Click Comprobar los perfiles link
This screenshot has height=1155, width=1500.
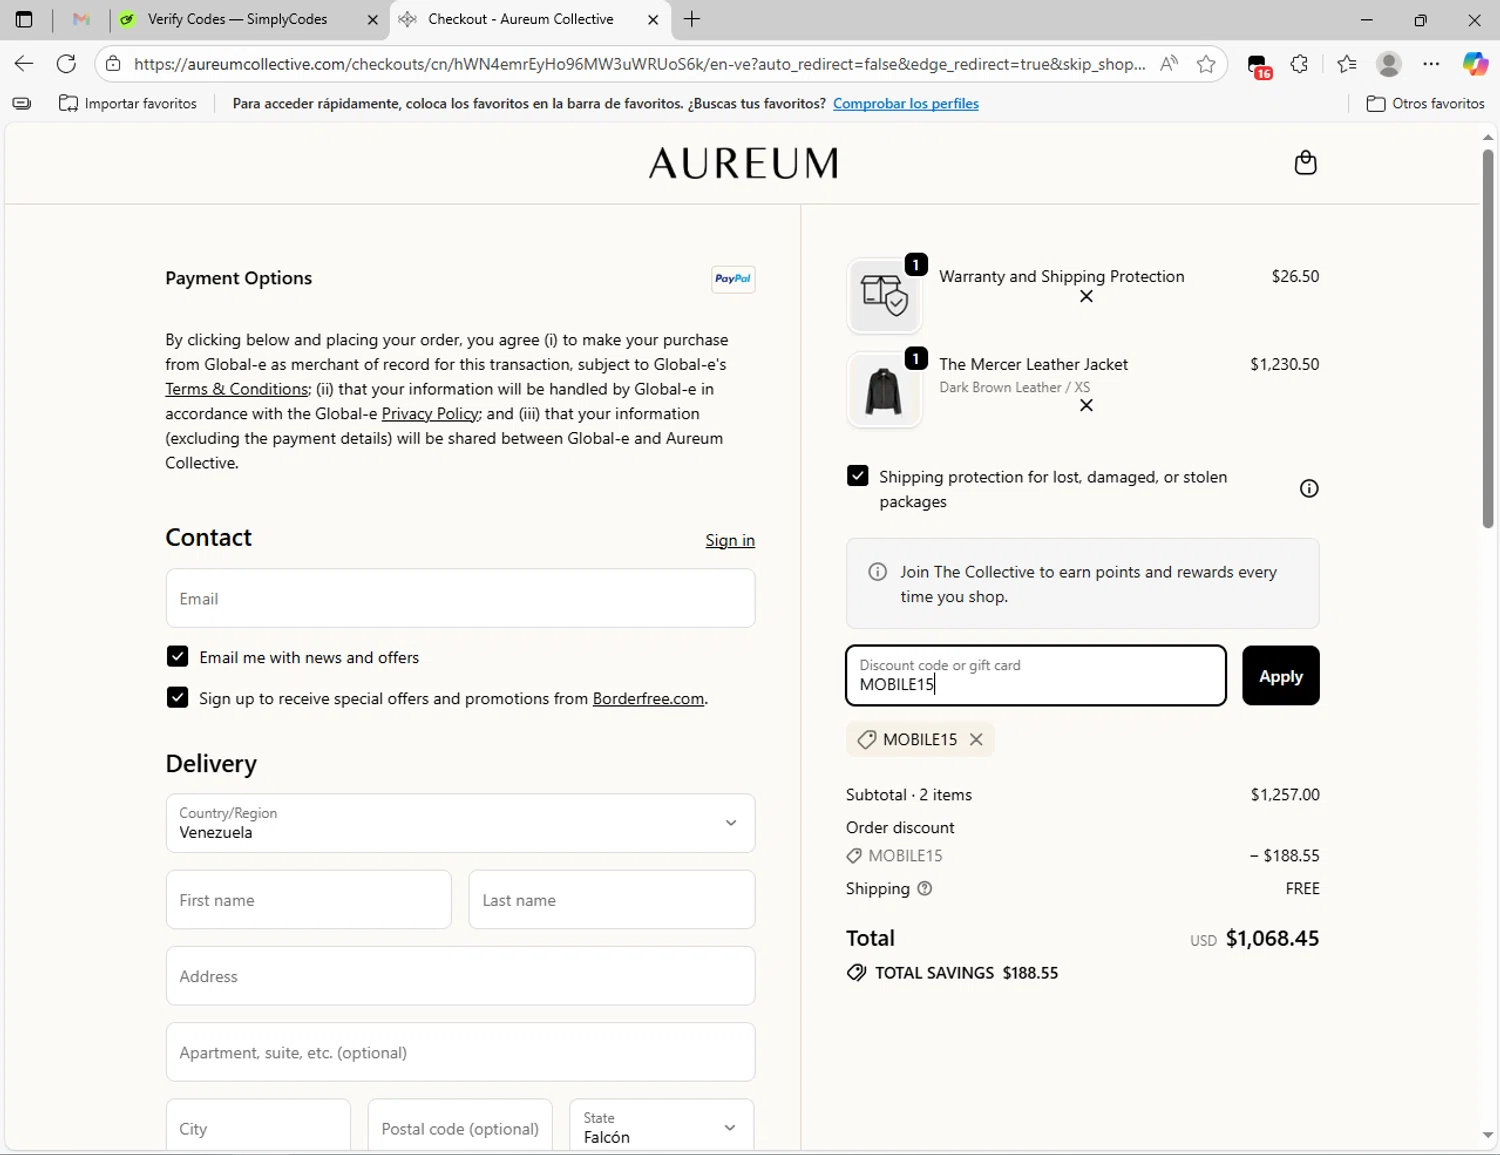click(x=906, y=103)
